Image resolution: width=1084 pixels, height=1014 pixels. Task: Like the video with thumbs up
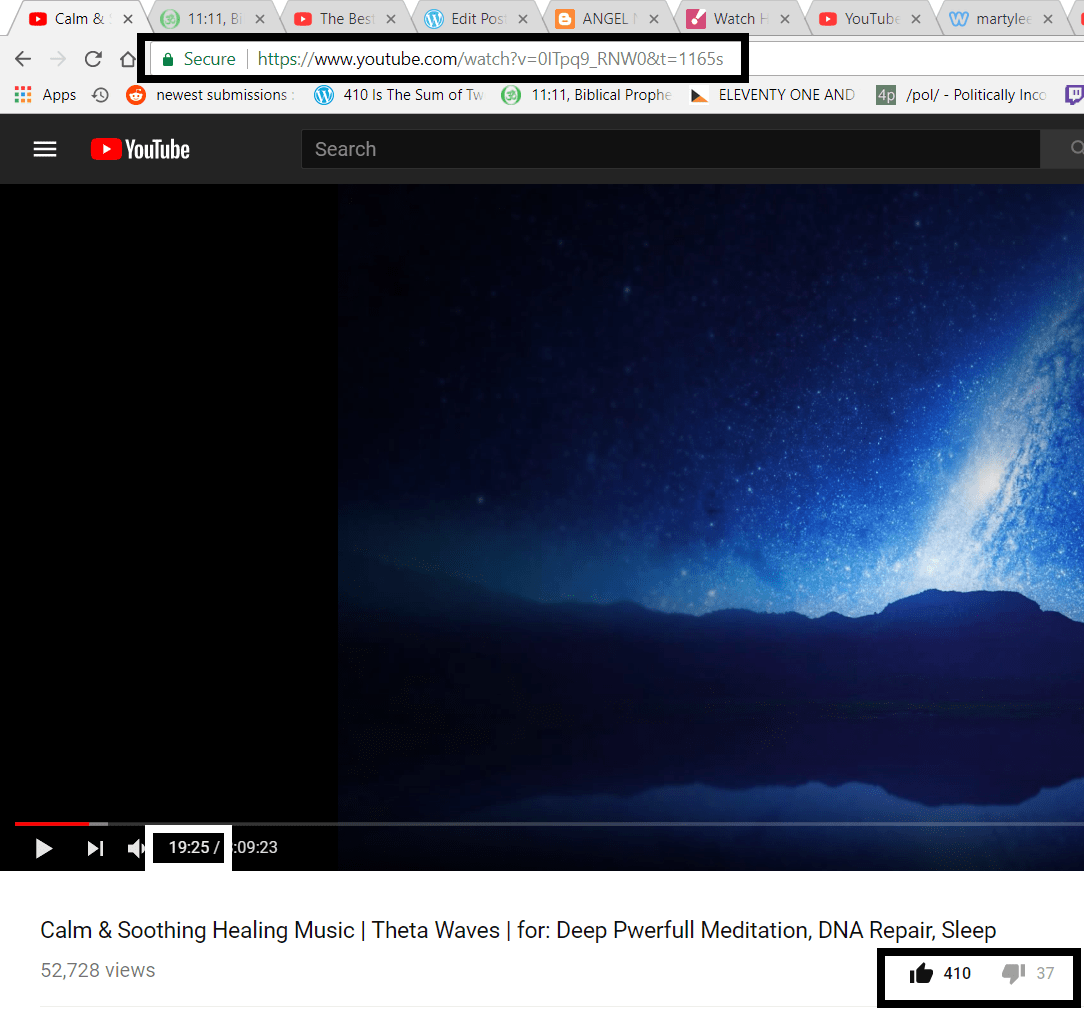point(921,973)
